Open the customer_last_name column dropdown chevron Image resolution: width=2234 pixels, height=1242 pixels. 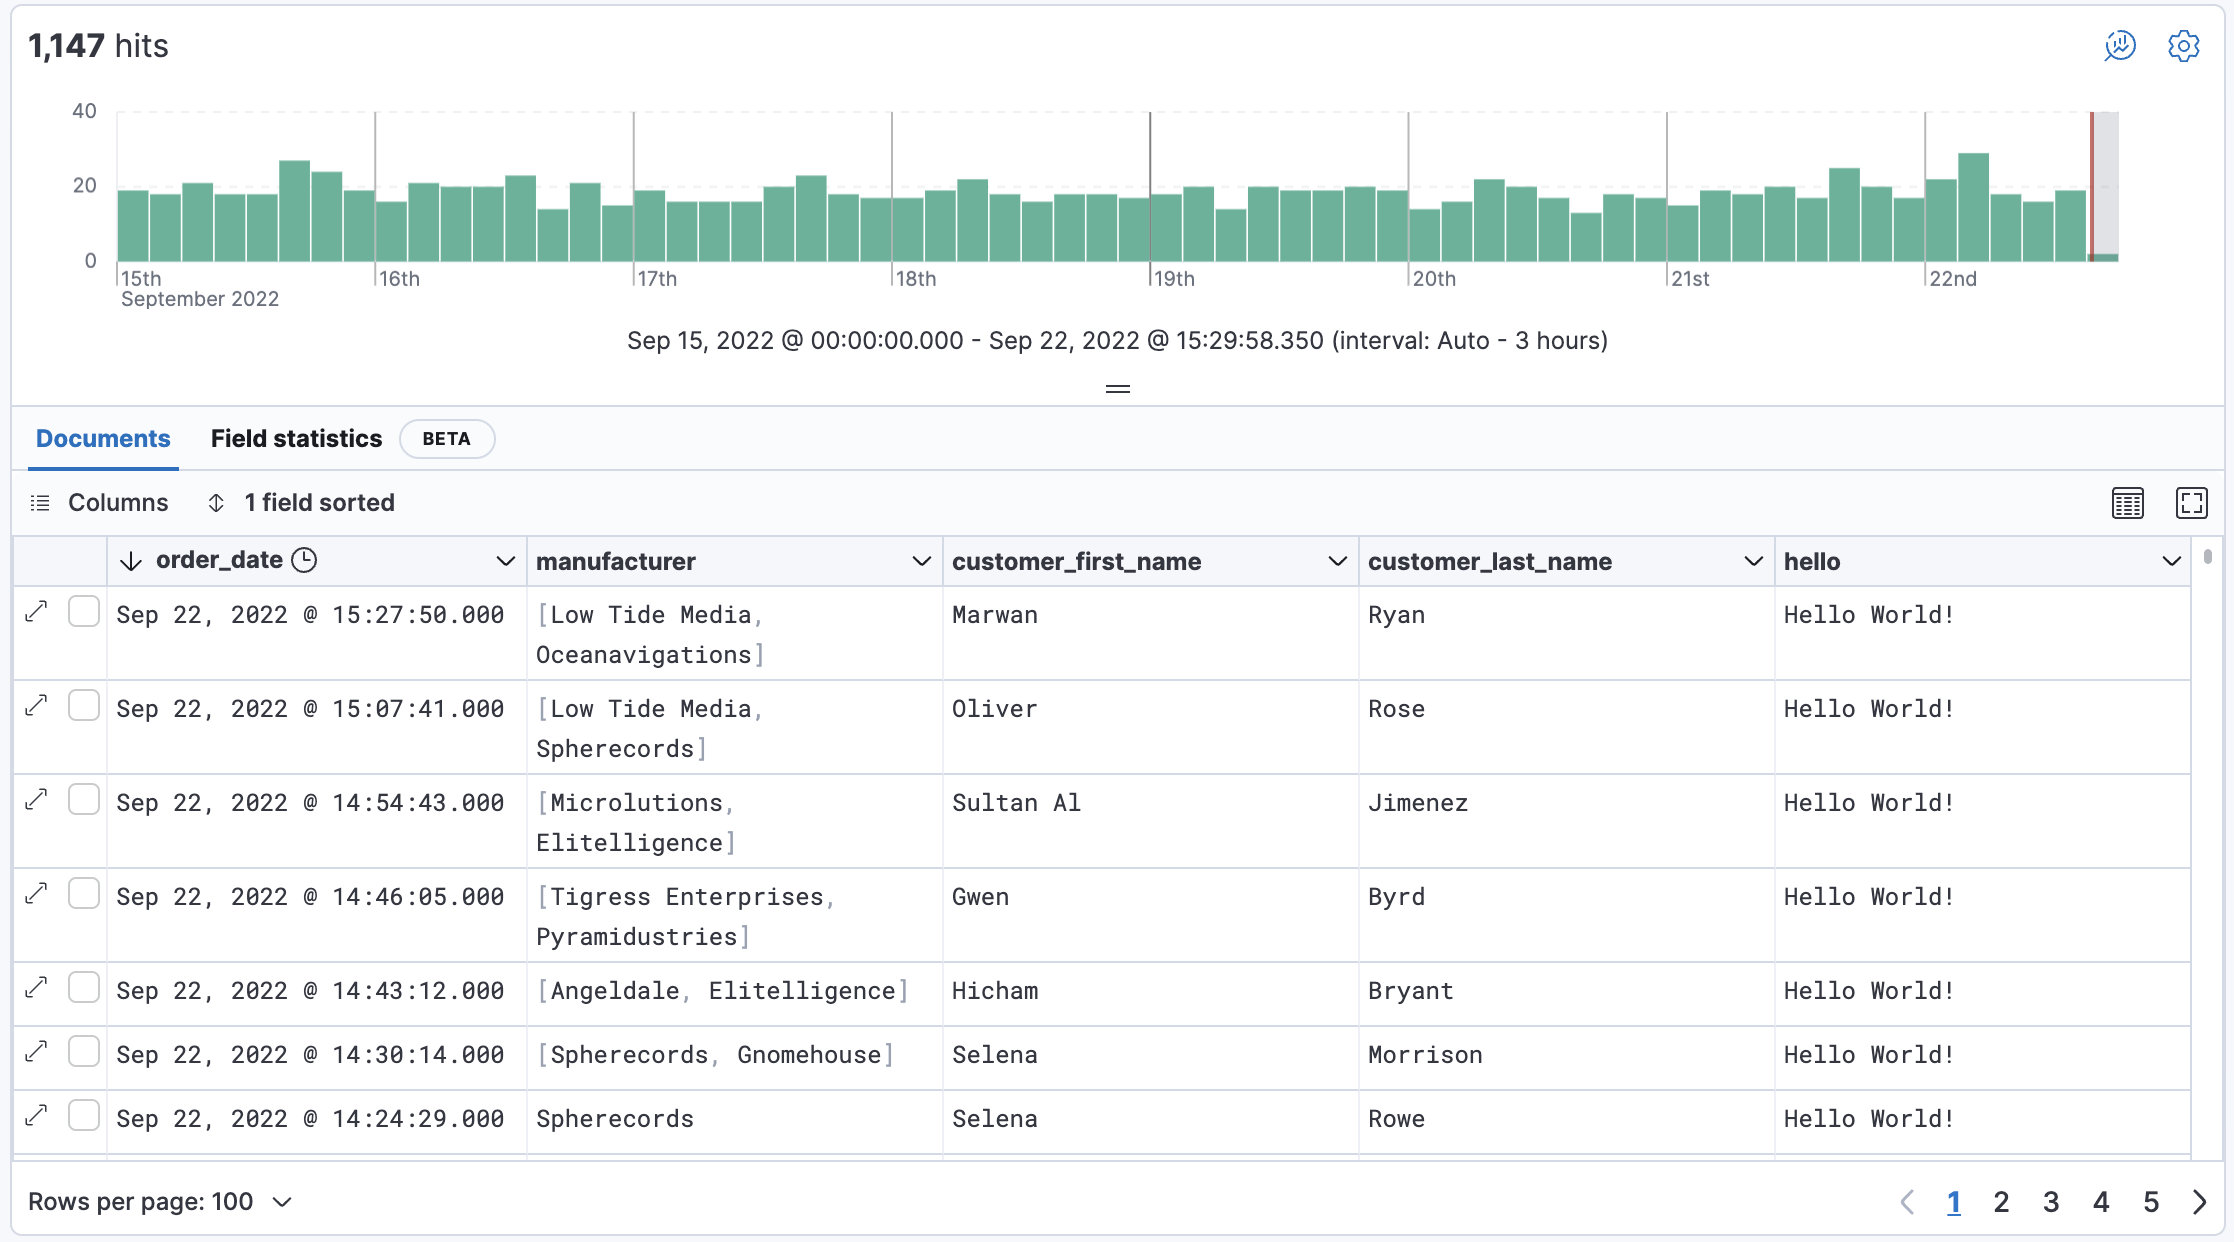point(1752,561)
